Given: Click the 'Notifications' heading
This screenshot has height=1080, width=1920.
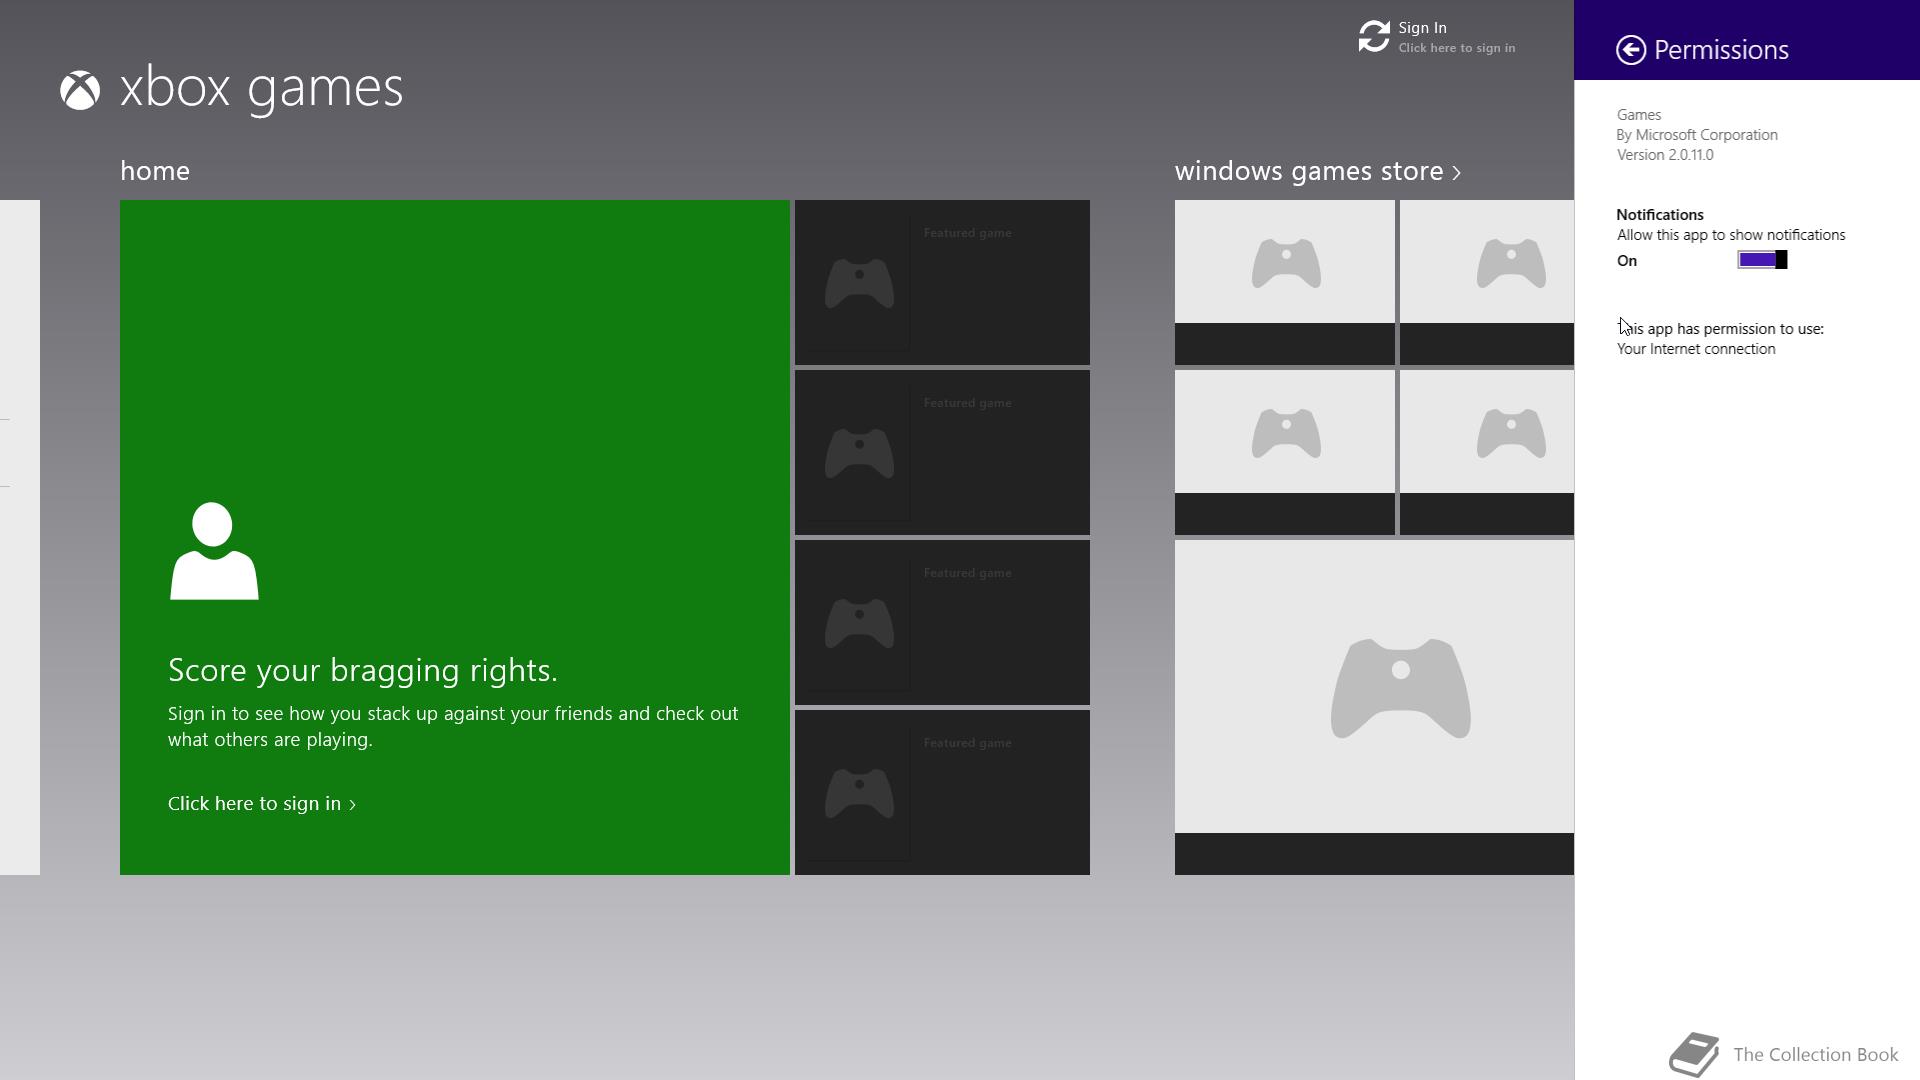Looking at the screenshot, I should [1660, 215].
